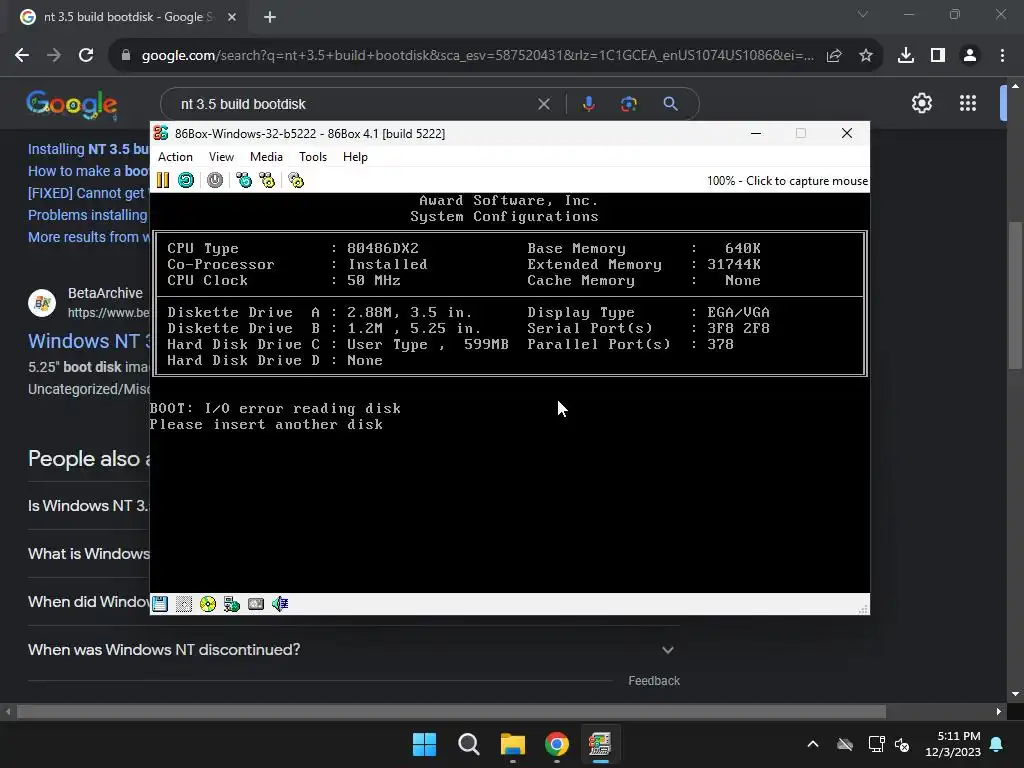Send Ctrl+Alt+Del to the emulated machine
Viewport: 1024px width, 768px height.
coord(244,180)
